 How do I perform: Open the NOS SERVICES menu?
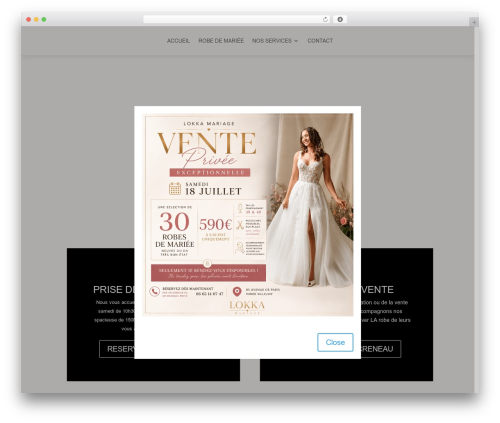click(272, 41)
